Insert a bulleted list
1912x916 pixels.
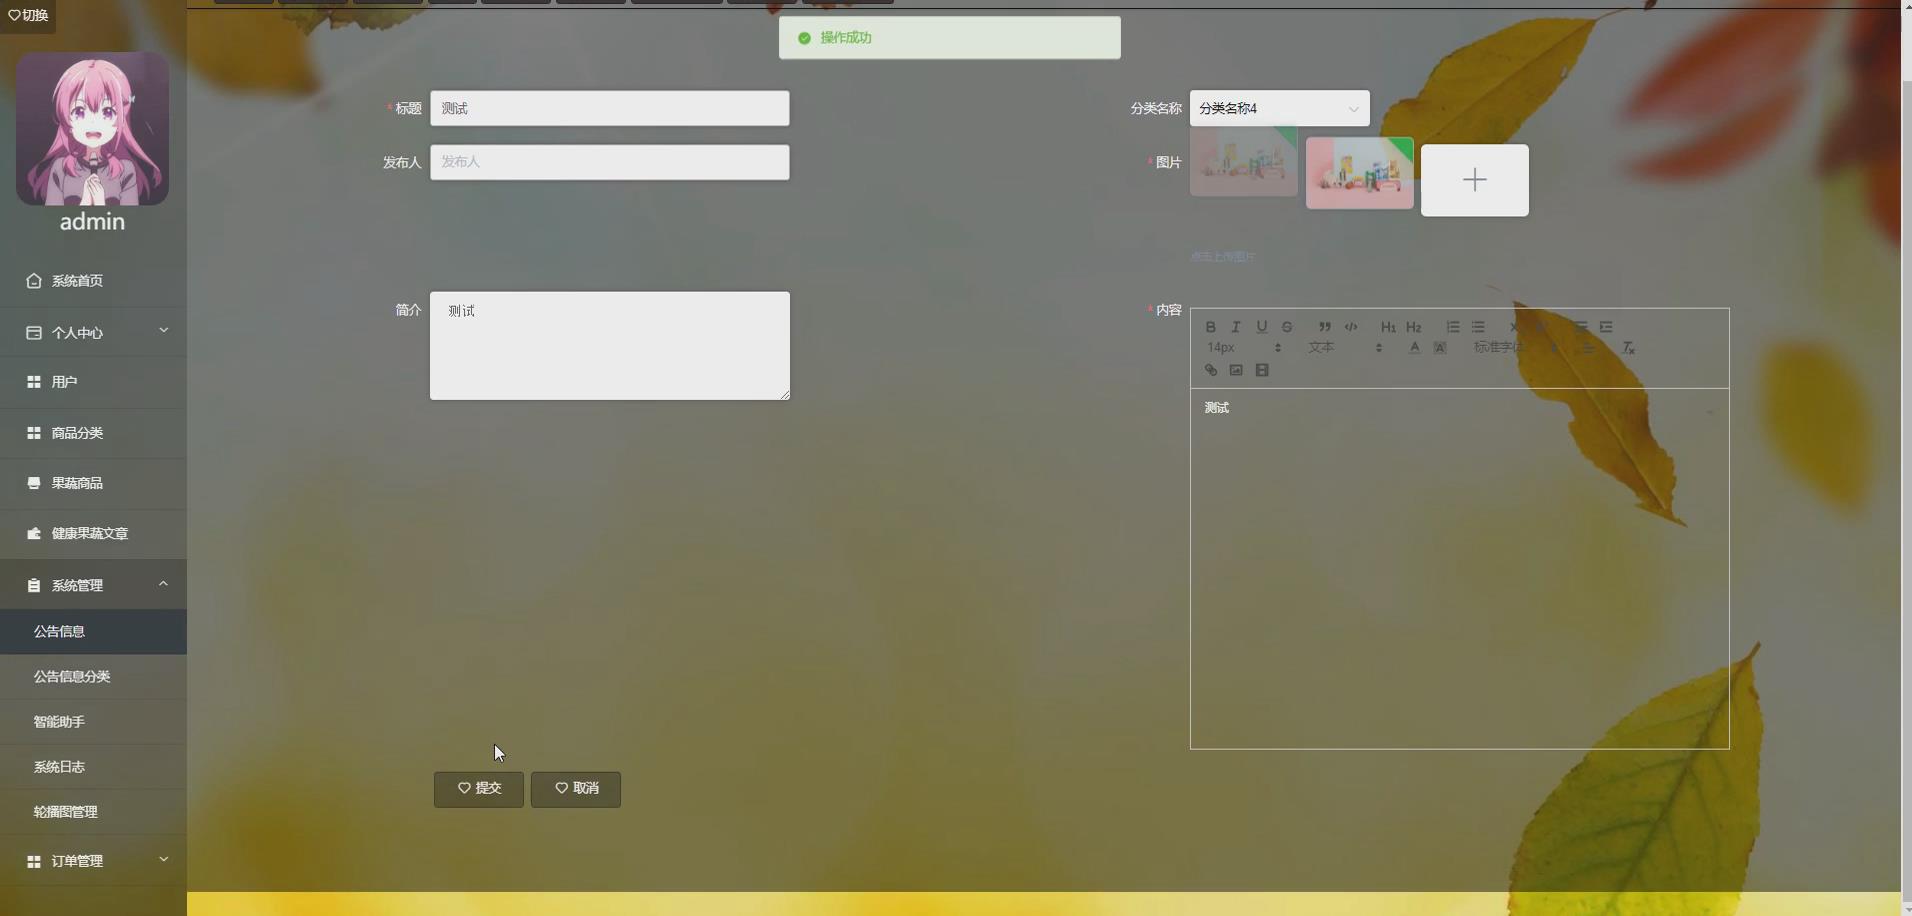point(1478,327)
